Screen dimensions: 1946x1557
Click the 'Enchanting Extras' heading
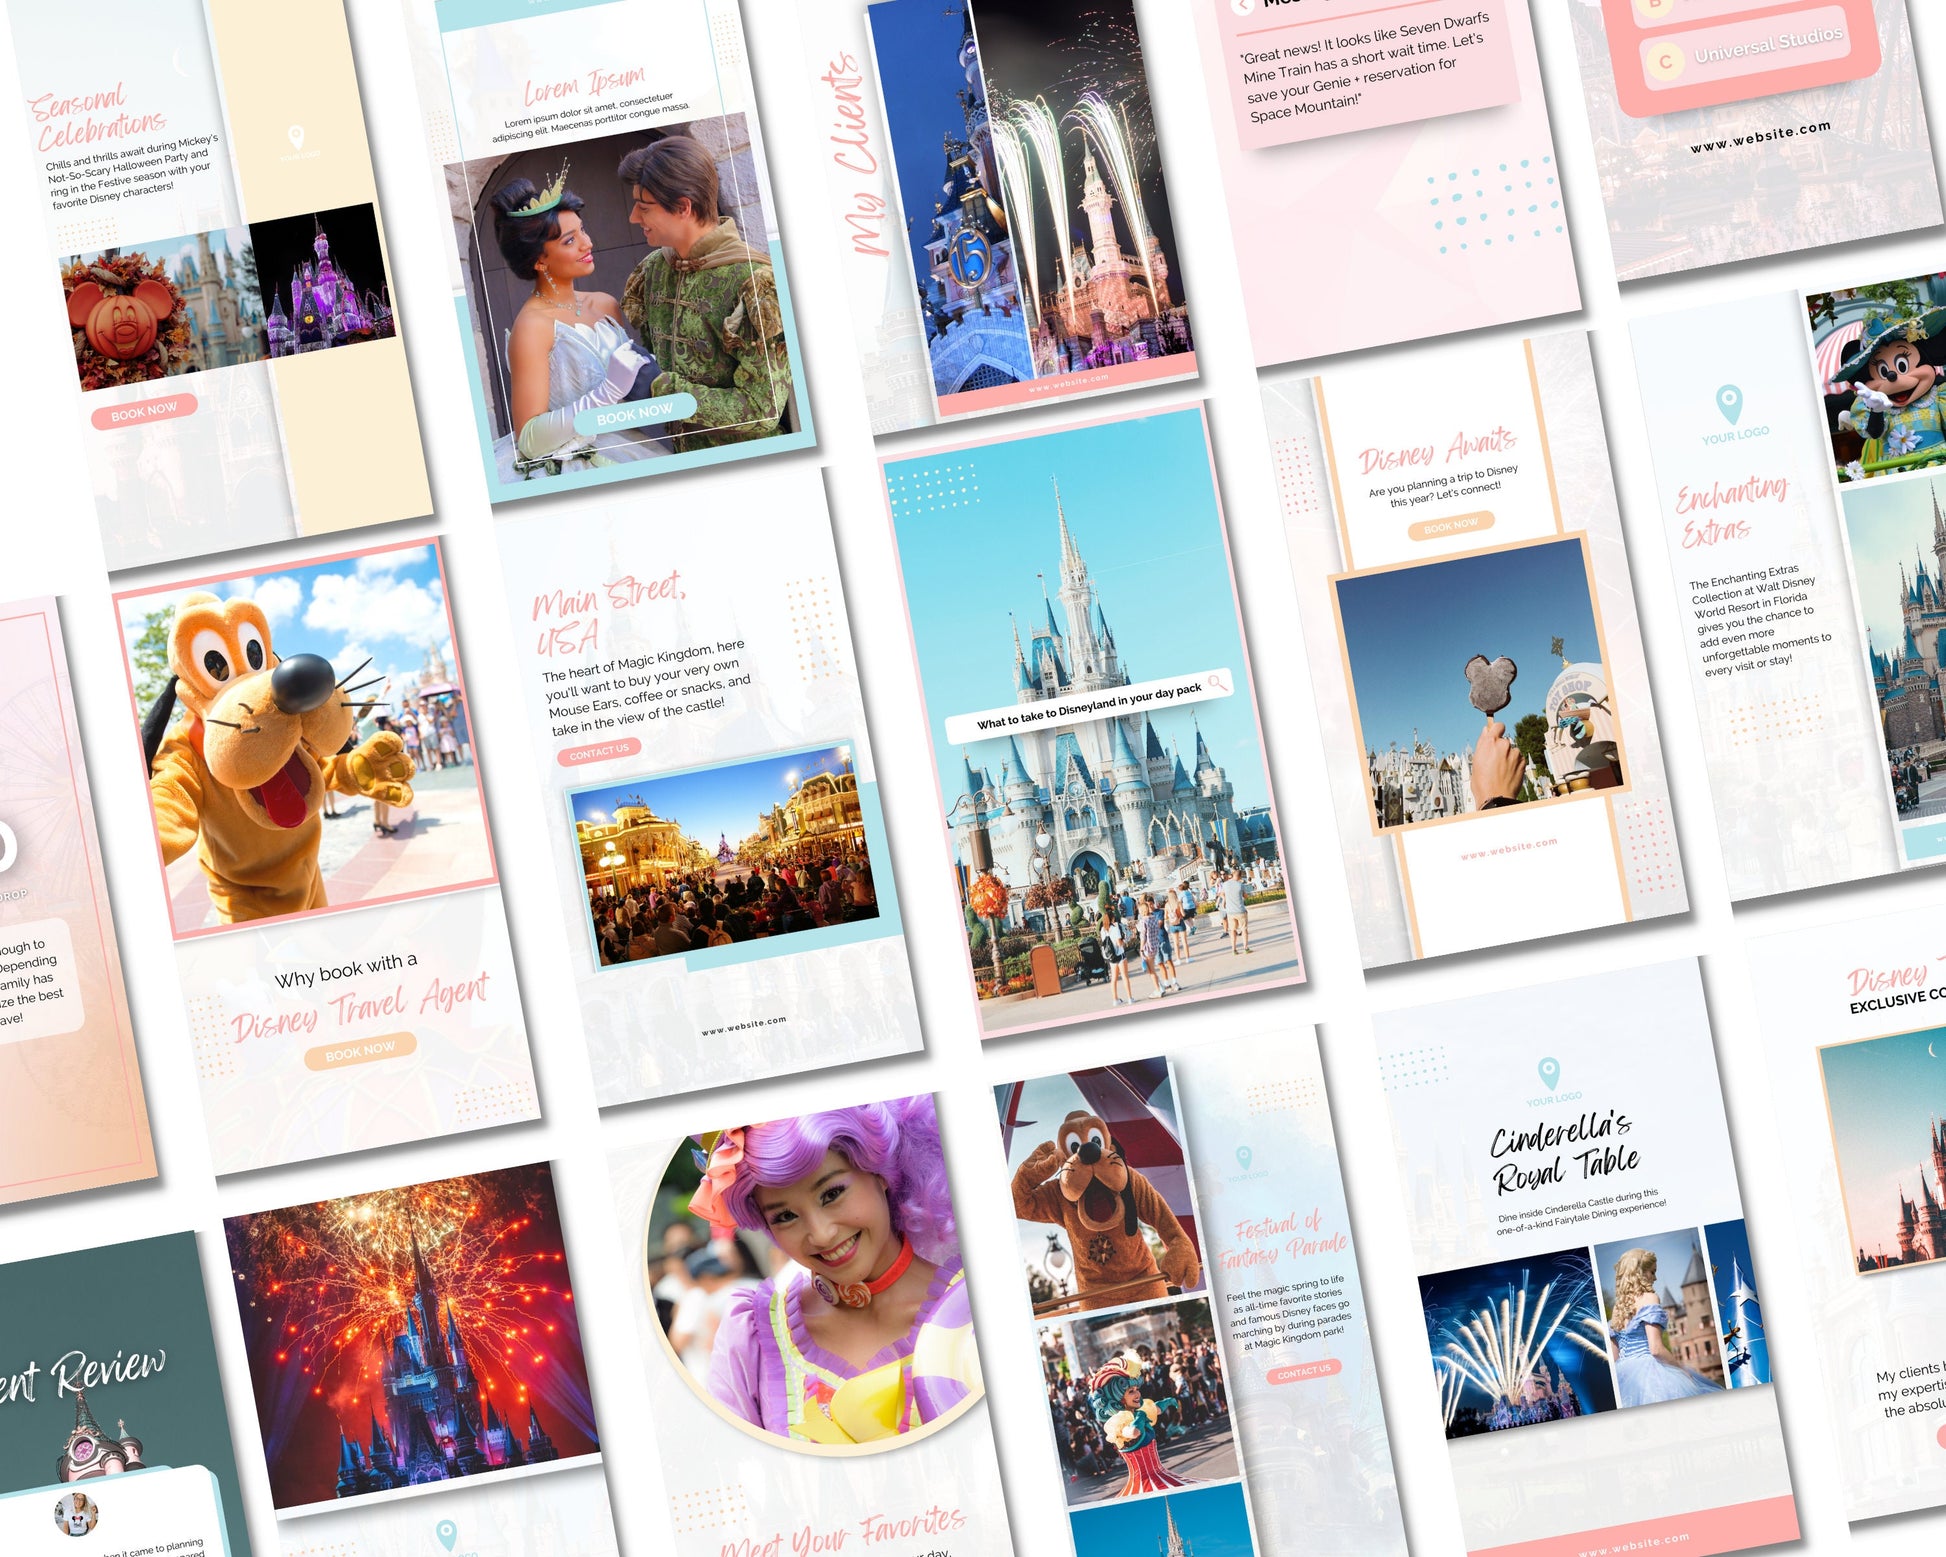pyautogui.click(x=1732, y=510)
